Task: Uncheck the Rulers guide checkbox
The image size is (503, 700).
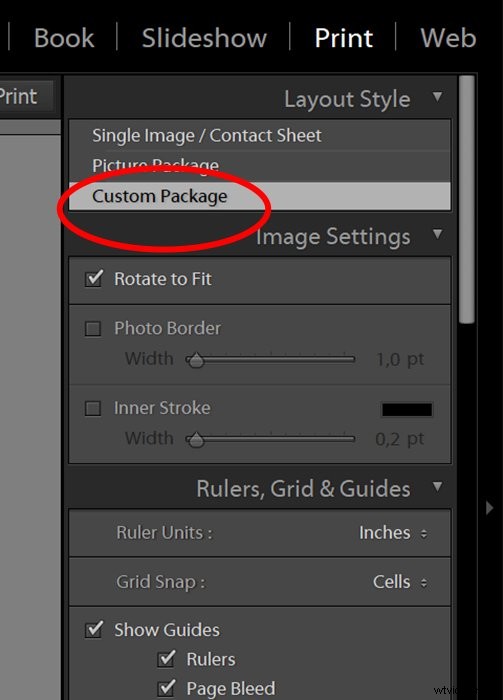Action: [166, 658]
